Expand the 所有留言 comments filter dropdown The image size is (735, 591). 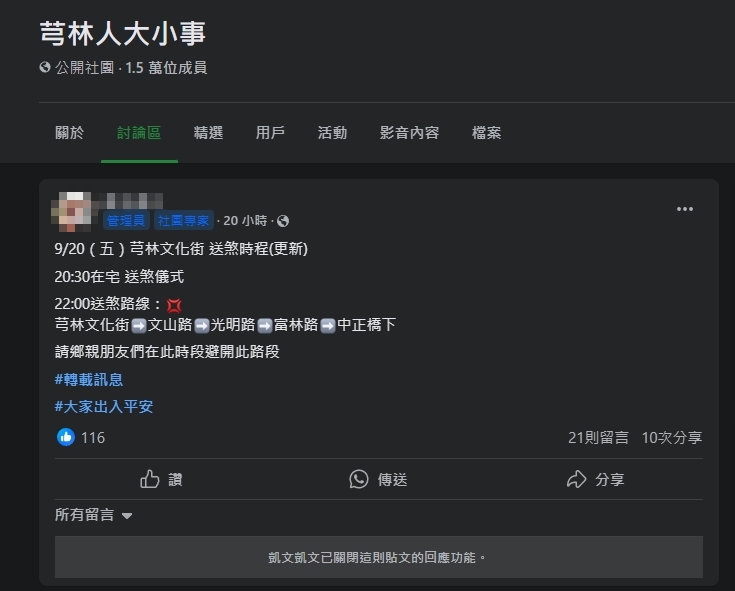click(x=93, y=515)
